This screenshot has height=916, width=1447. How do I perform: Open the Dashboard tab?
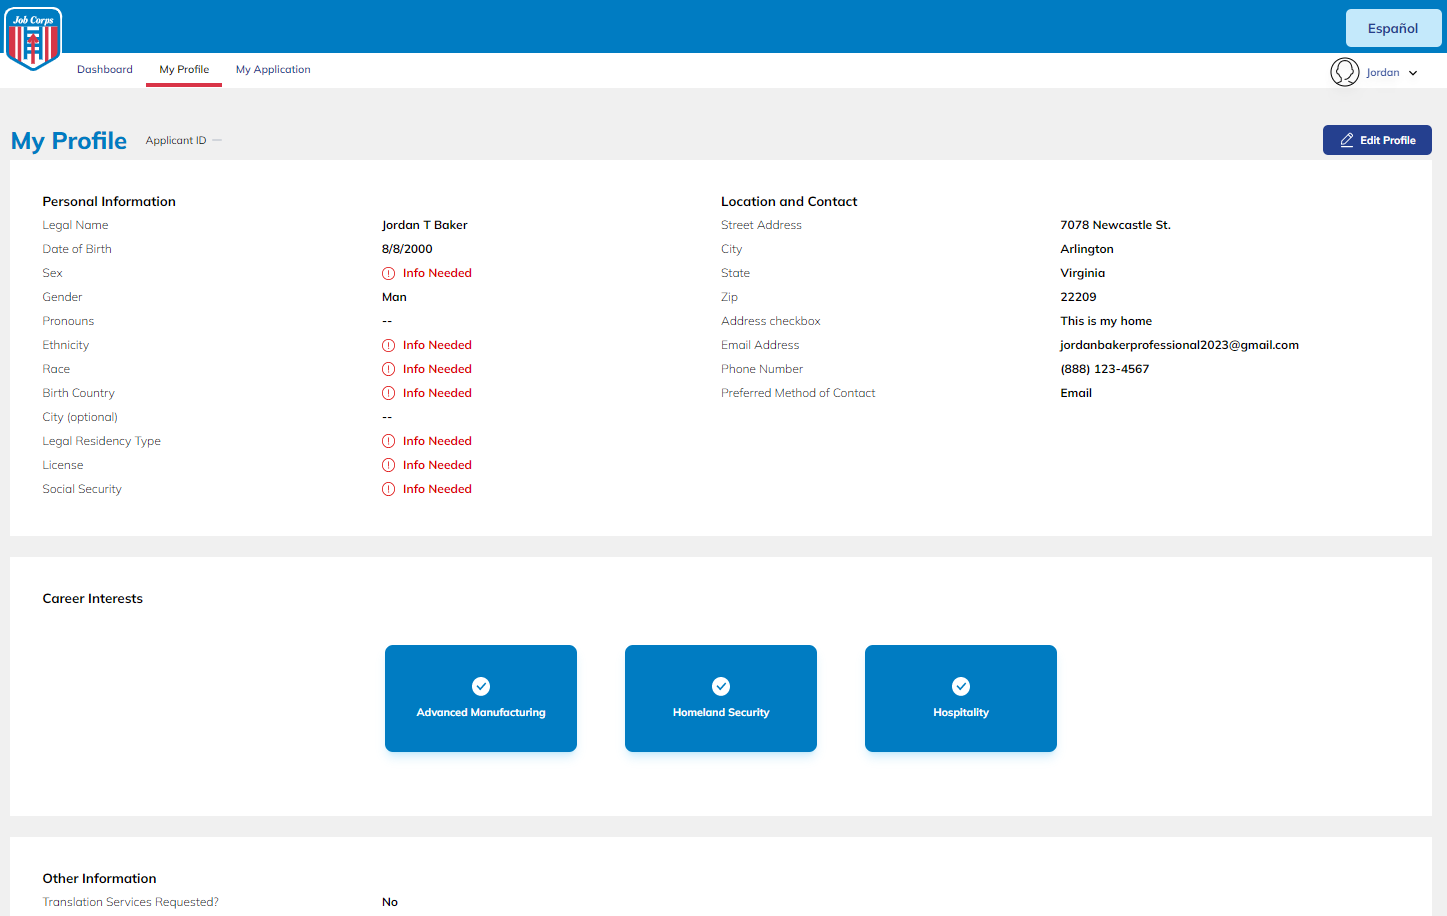(x=105, y=70)
